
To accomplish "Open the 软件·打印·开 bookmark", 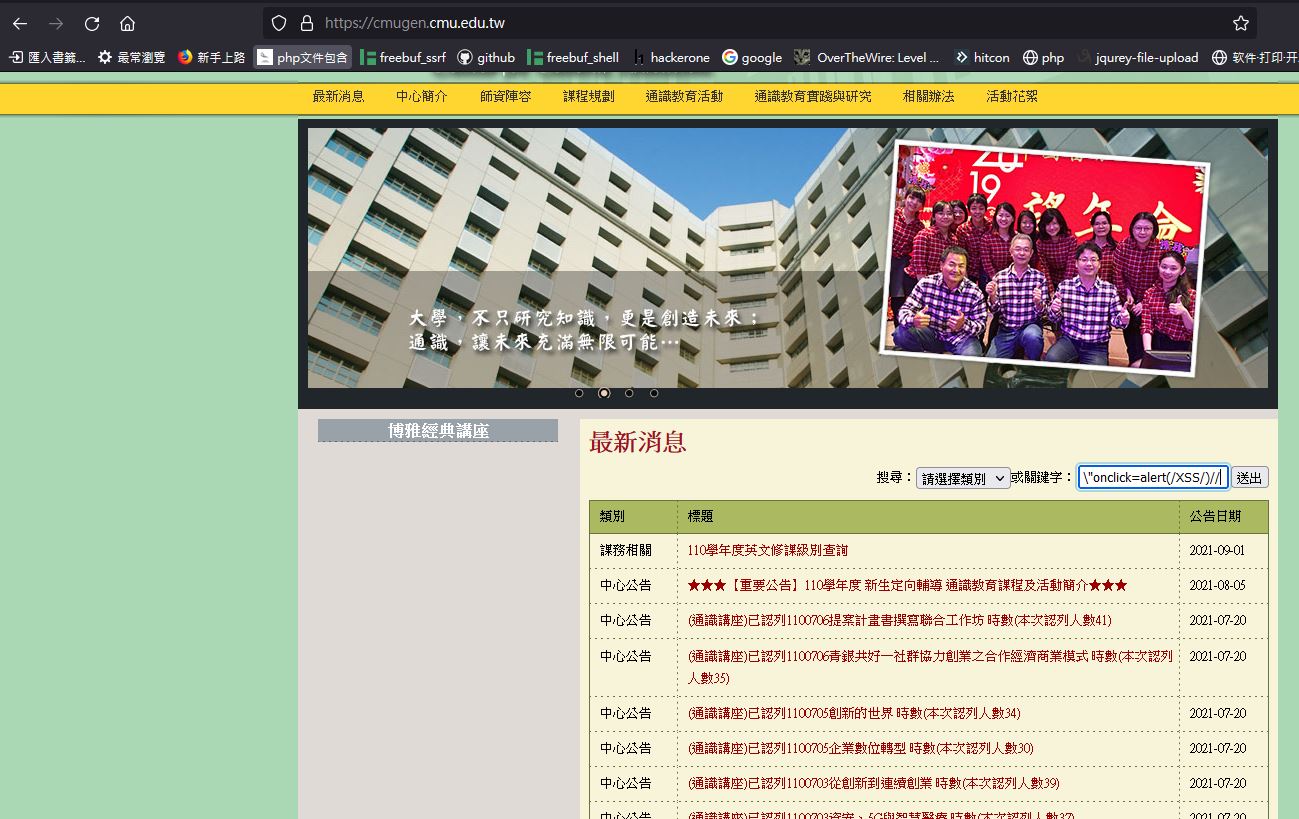I will 1254,57.
